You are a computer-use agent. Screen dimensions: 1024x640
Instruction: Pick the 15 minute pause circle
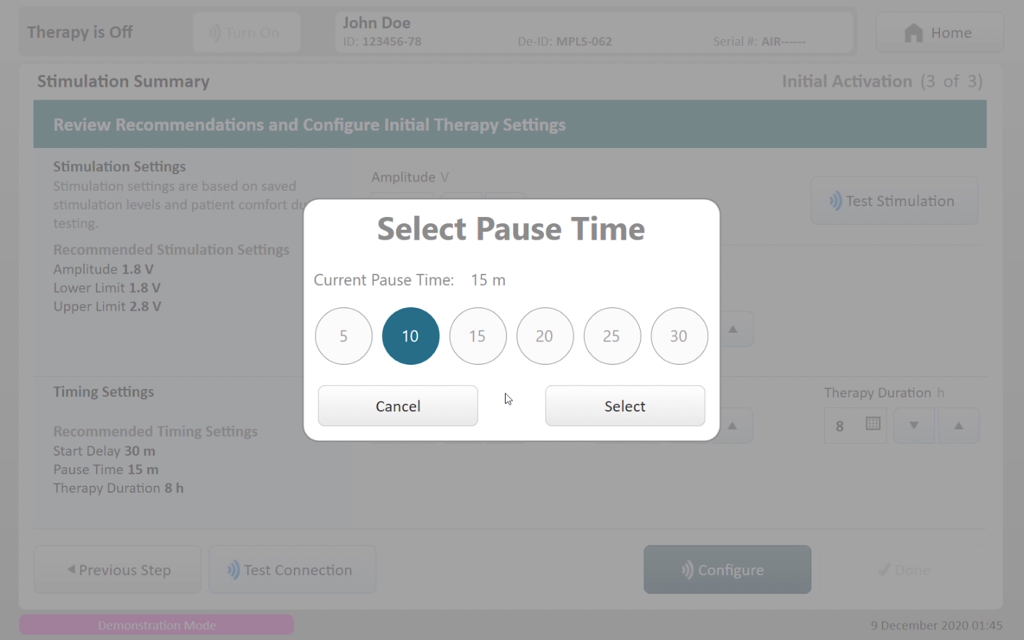[x=477, y=336]
